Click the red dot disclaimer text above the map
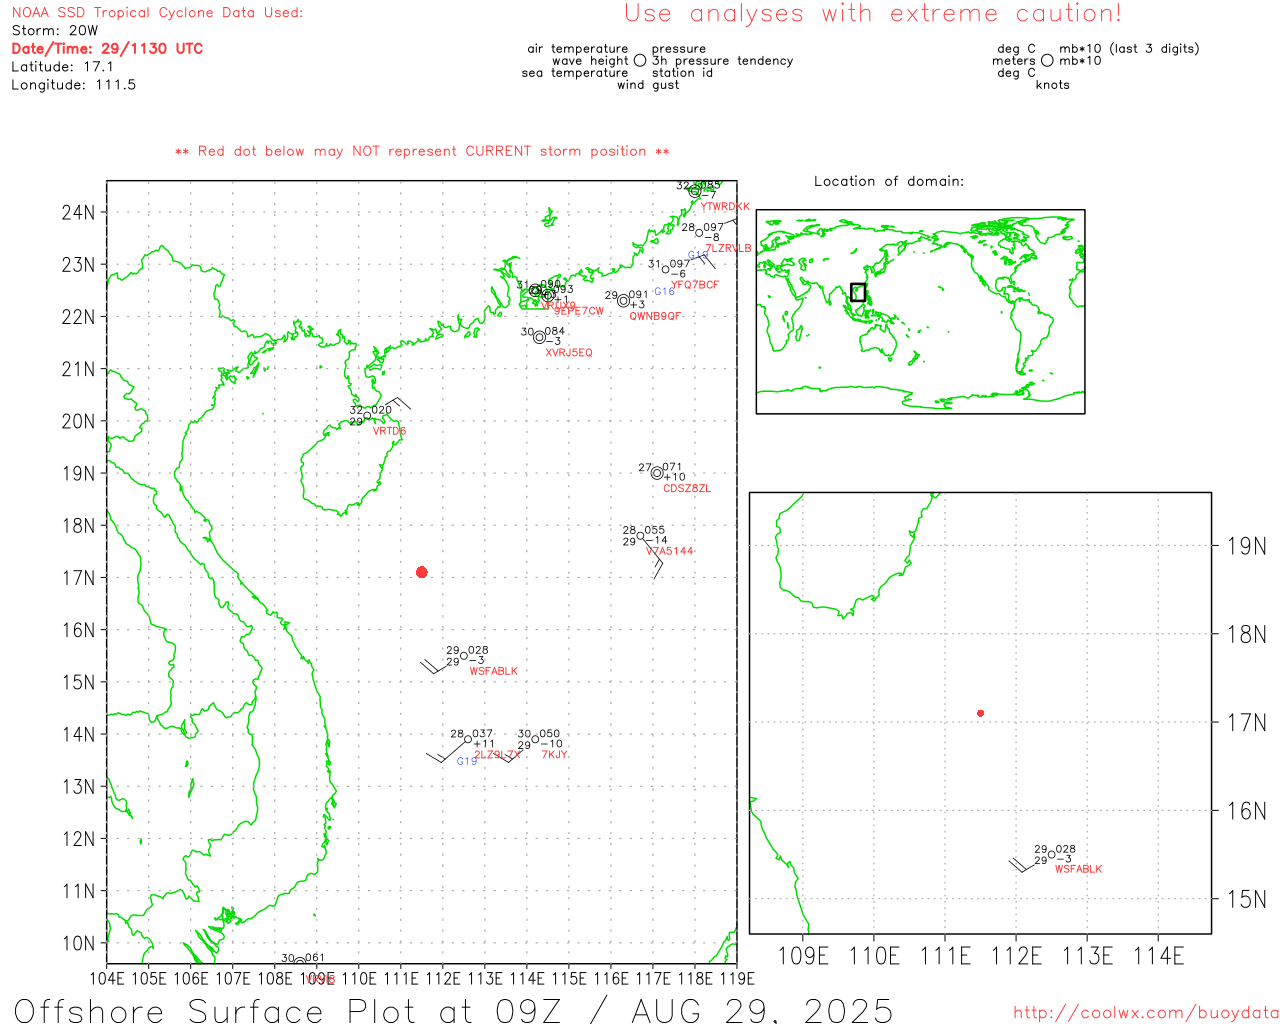This screenshot has height=1024, width=1280. [422, 151]
